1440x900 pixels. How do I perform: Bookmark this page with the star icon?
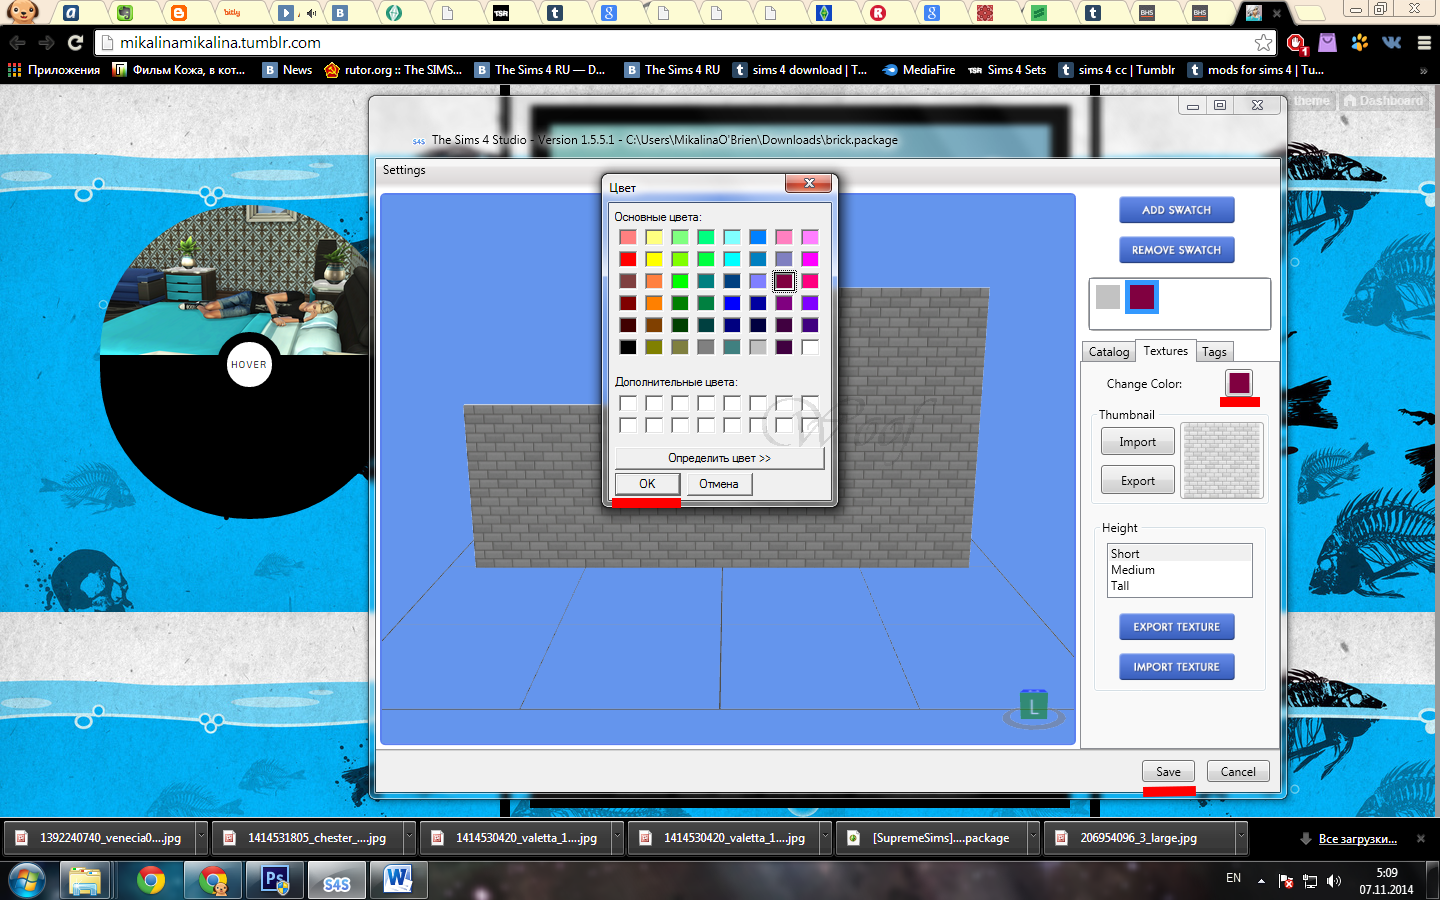(1263, 43)
